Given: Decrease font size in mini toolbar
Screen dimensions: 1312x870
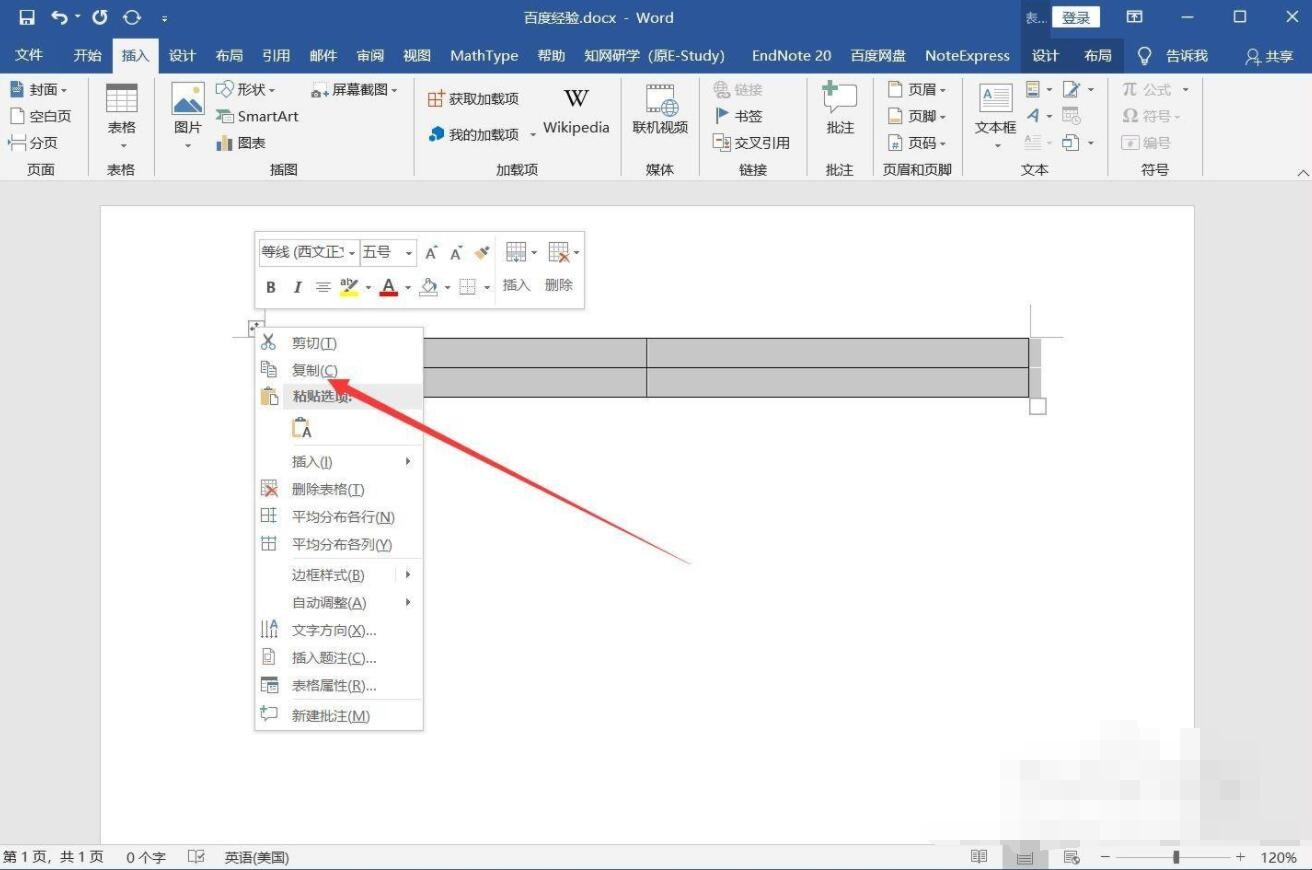Looking at the screenshot, I should pyautogui.click(x=456, y=253).
